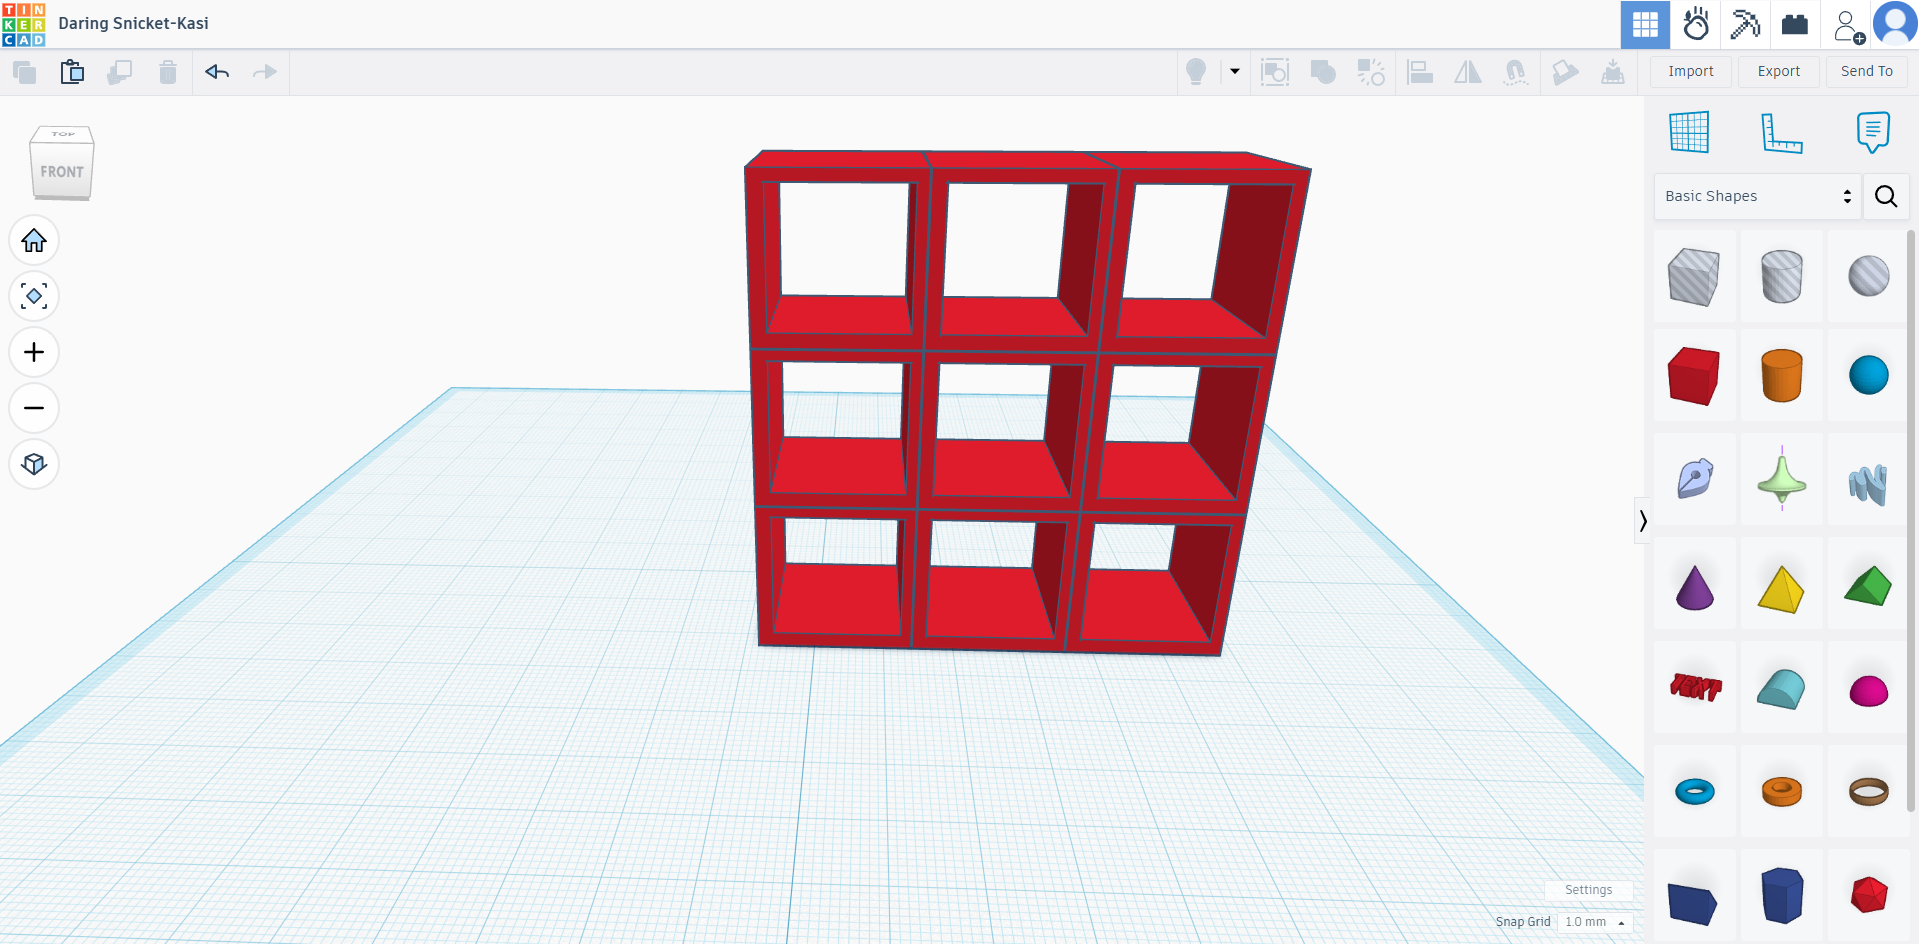Click the Fit all in view icon
Viewport: 1919px width, 944px height.
tap(34, 296)
